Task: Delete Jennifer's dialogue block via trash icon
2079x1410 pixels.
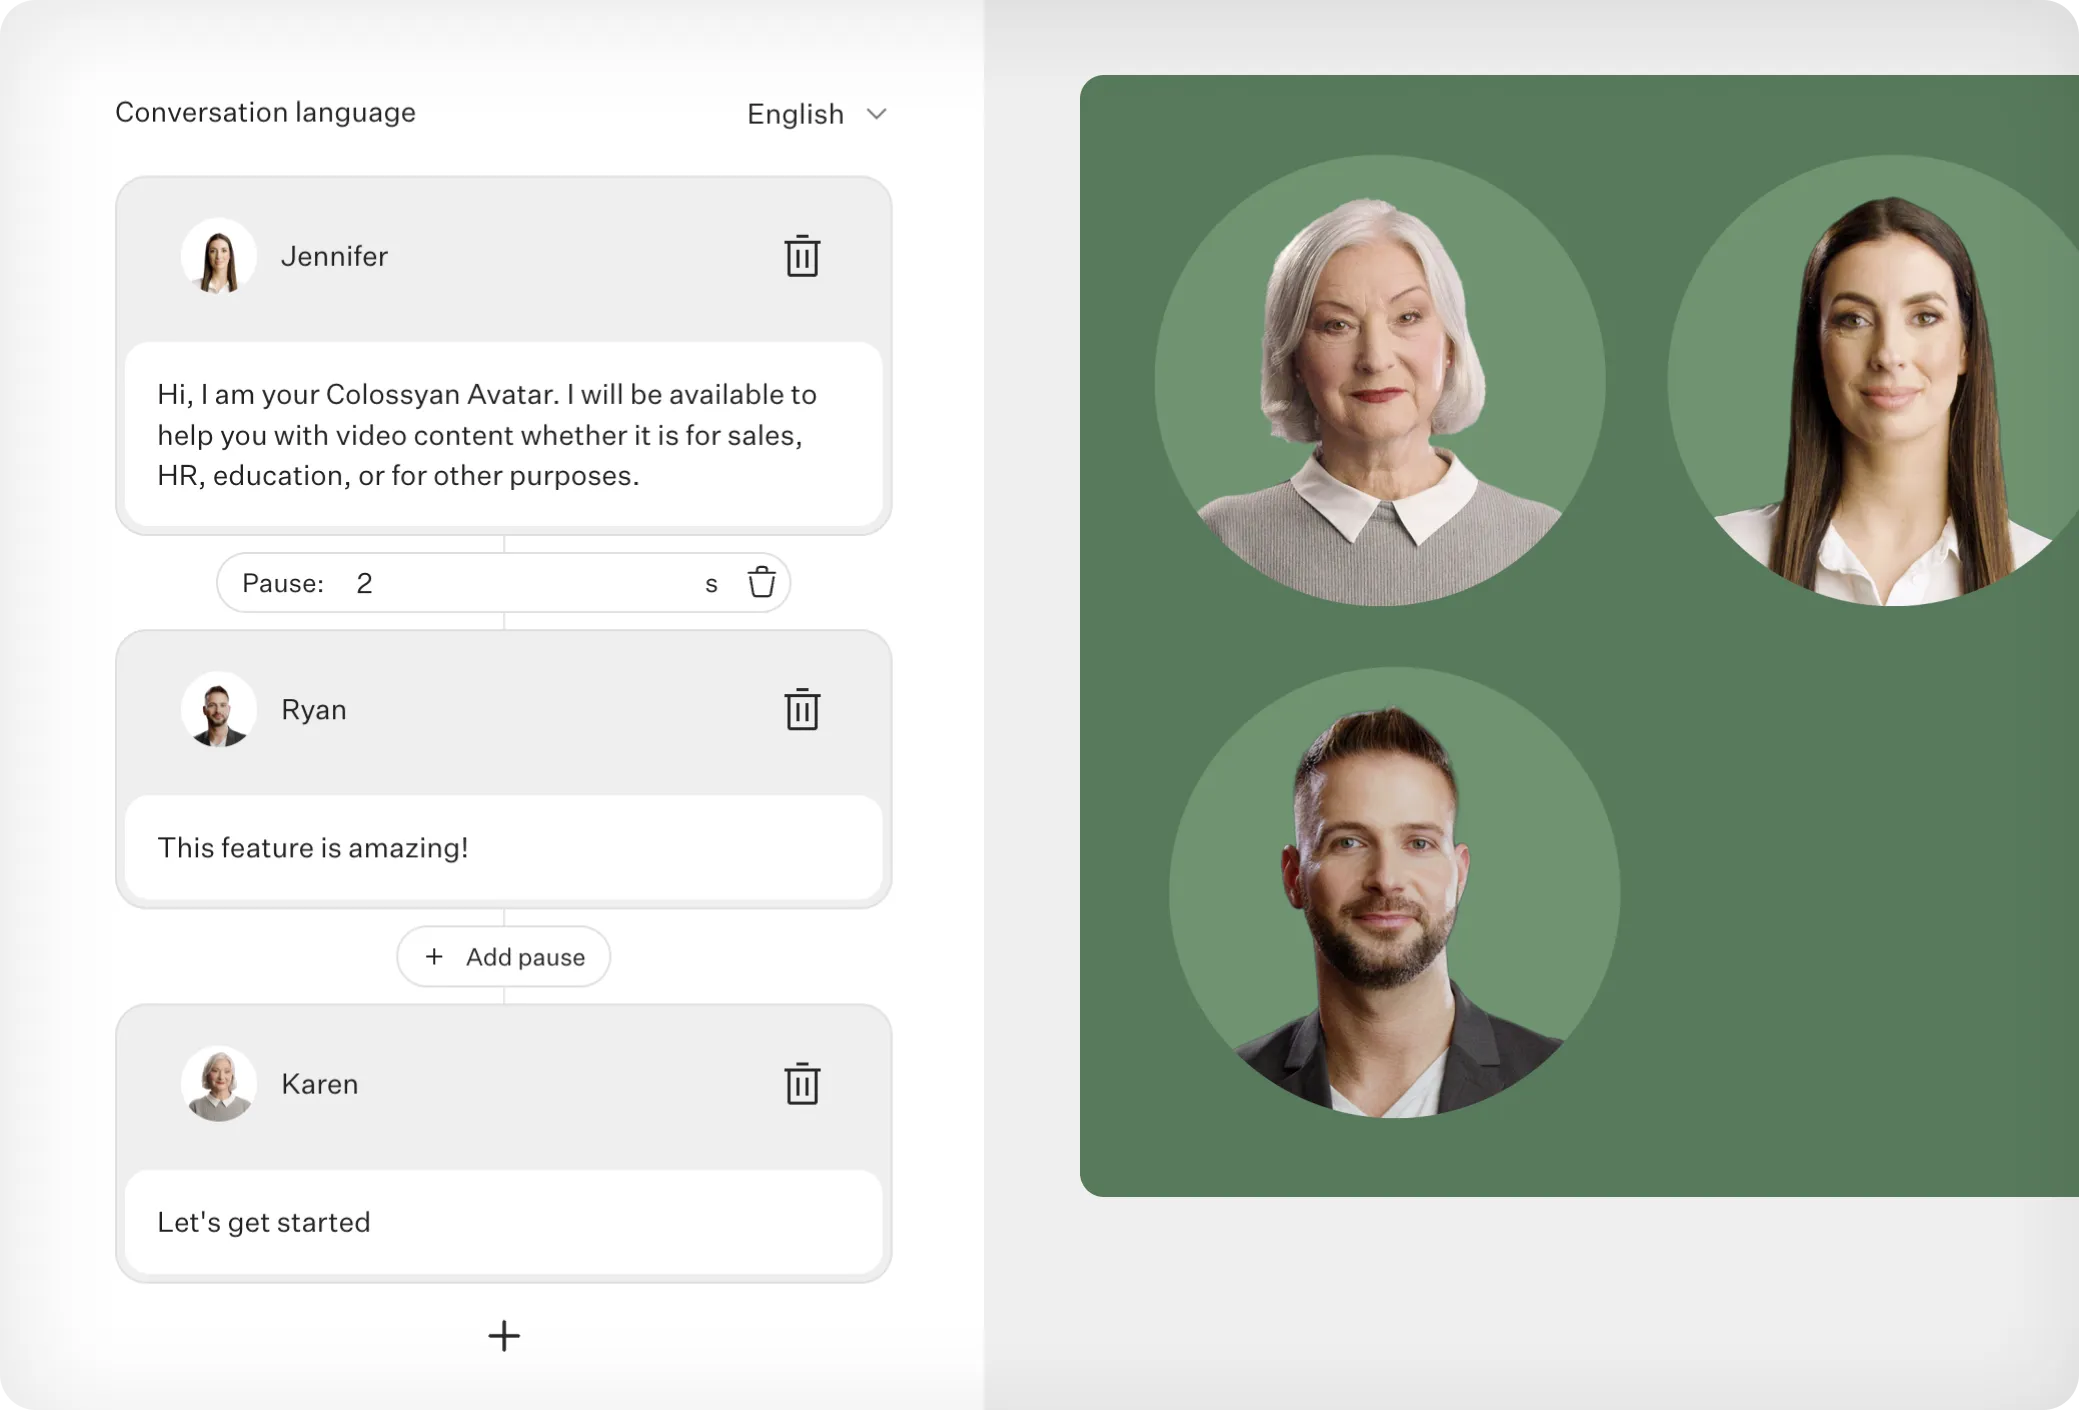Action: (x=801, y=256)
